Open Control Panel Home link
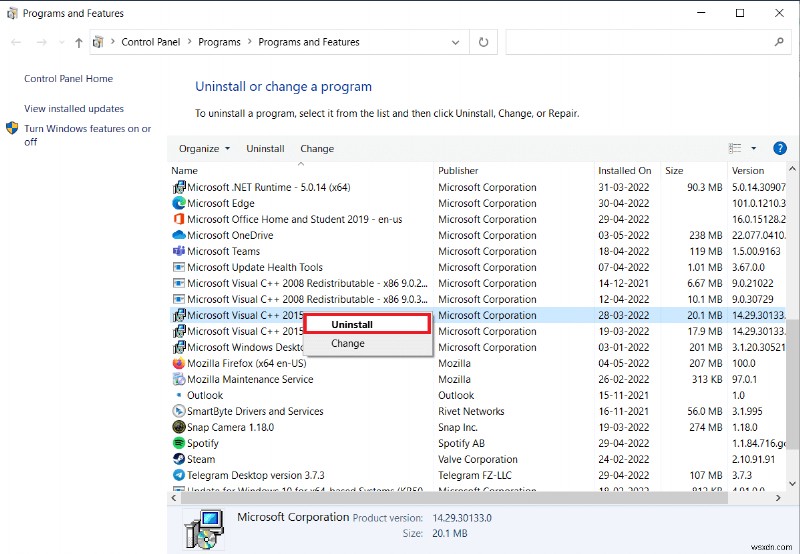The height and width of the screenshot is (554, 800). [x=68, y=79]
